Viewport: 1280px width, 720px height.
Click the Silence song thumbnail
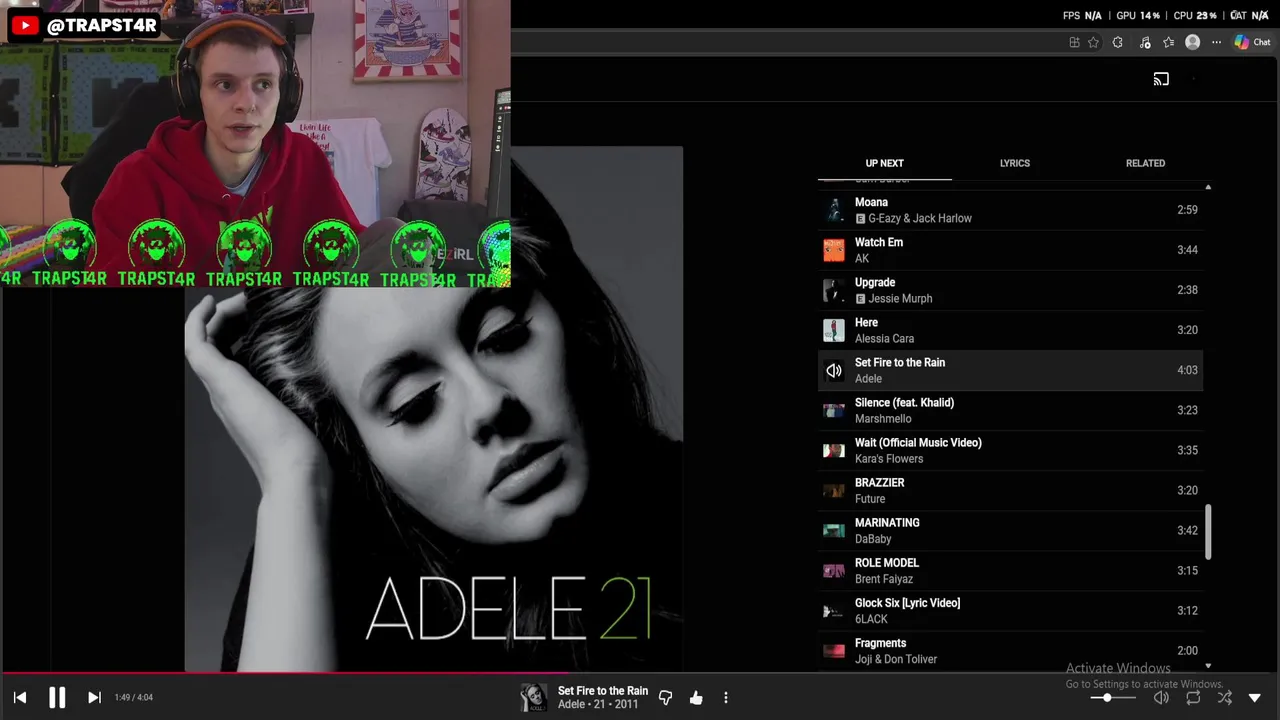click(833, 410)
